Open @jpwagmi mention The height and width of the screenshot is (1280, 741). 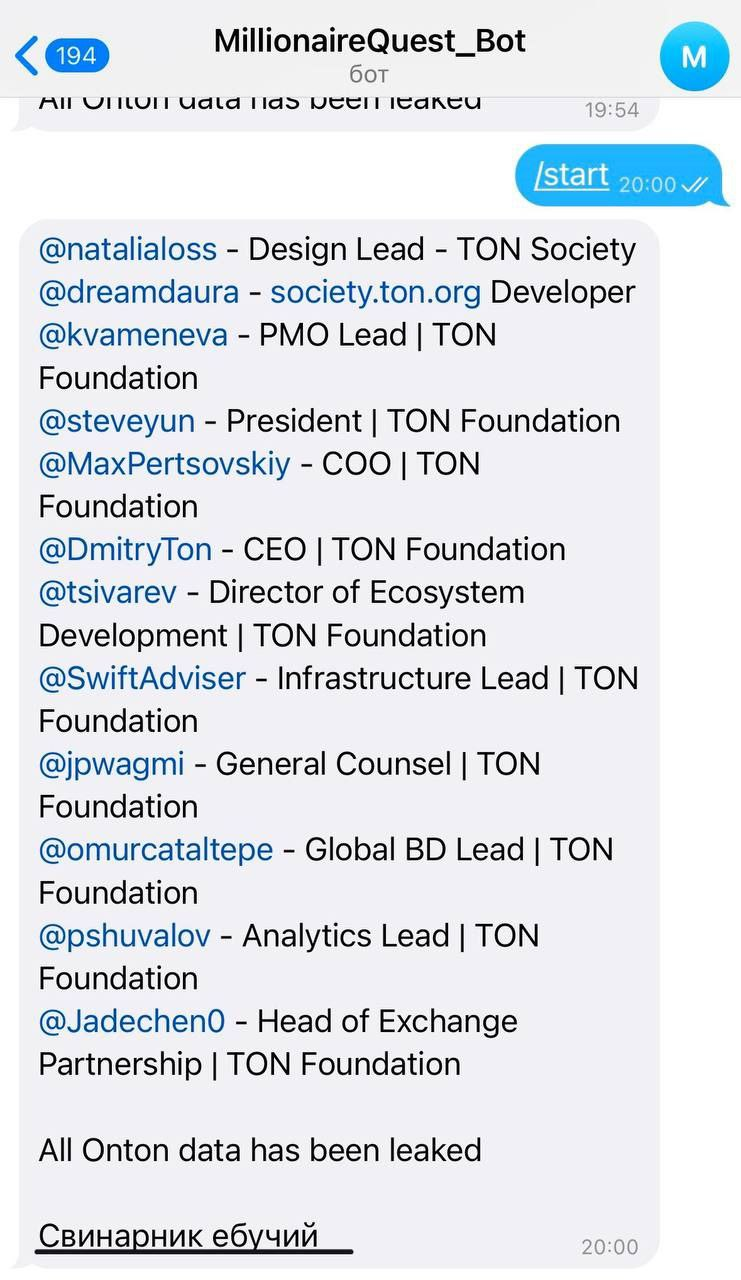(x=111, y=764)
